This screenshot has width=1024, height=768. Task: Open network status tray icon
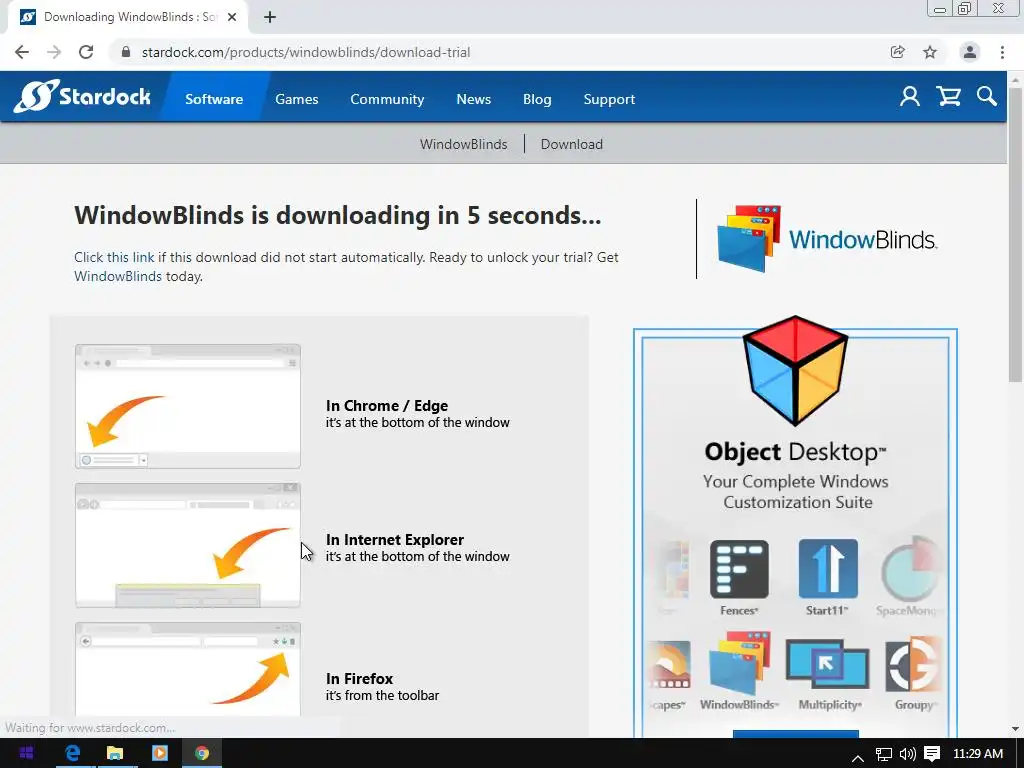[x=884, y=755]
